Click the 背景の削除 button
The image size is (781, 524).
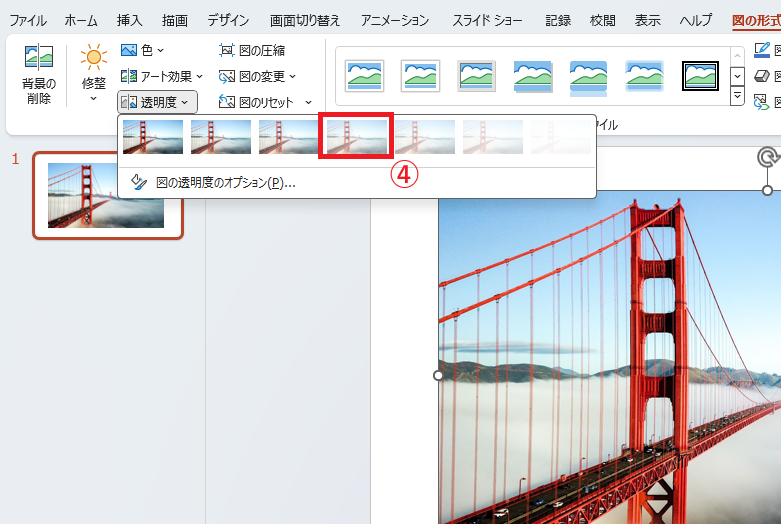pyautogui.click(x=39, y=74)
